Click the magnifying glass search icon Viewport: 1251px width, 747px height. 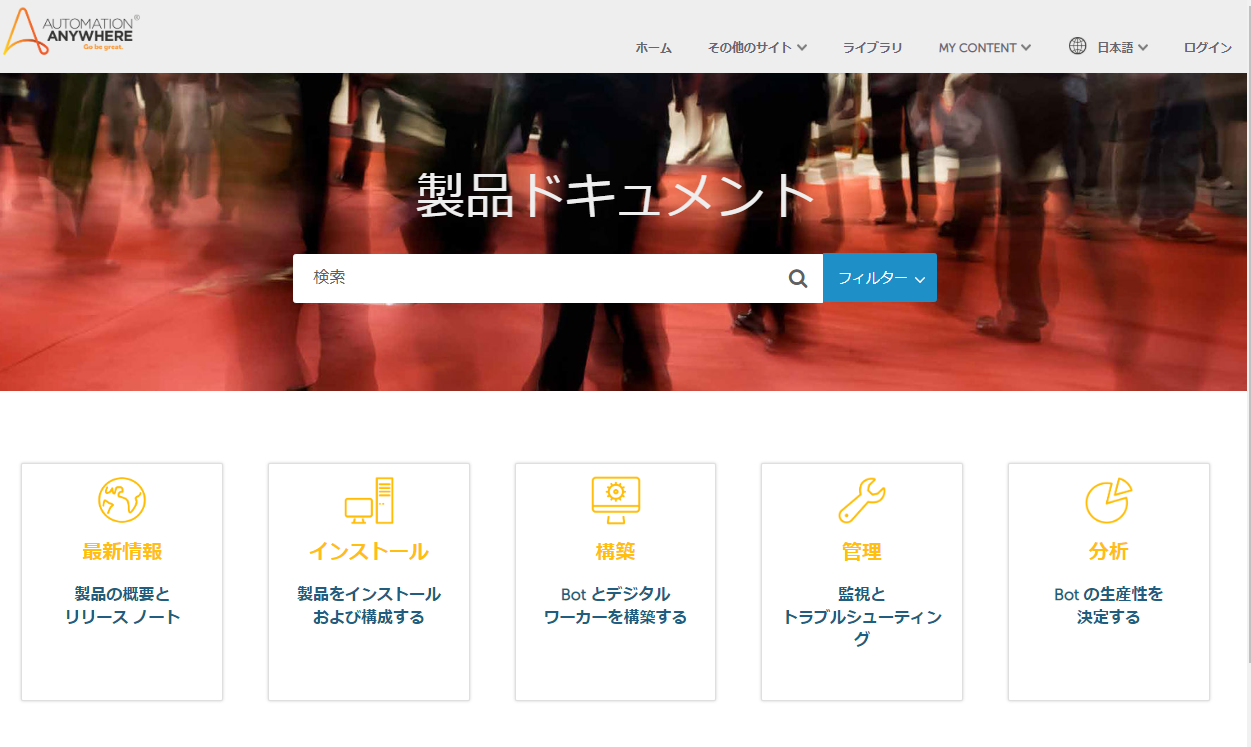(x=797, y=278)
